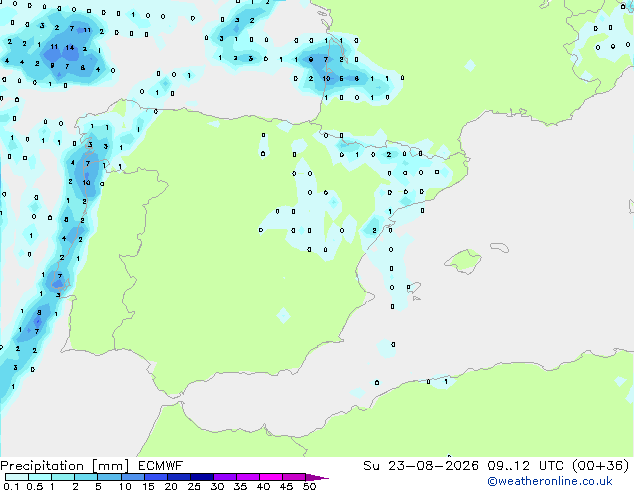Click the '14' precipitation value on the map
Image resolution: width=634 pixels, height=490 pixels.
point(70,48)
